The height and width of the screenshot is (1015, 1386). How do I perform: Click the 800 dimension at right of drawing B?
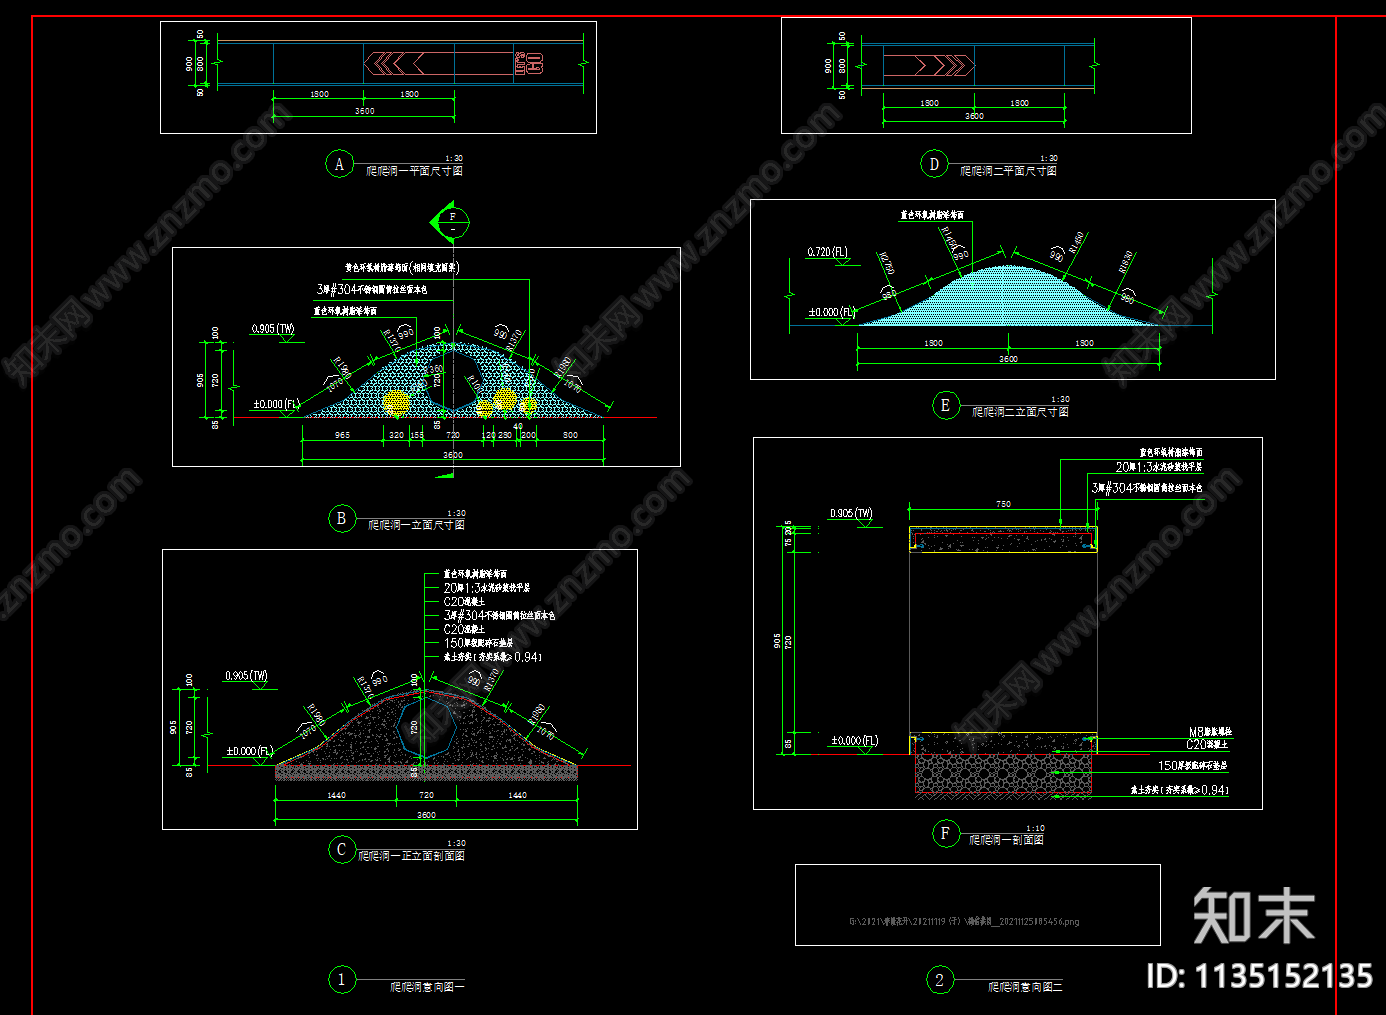[x=570, y=435]
